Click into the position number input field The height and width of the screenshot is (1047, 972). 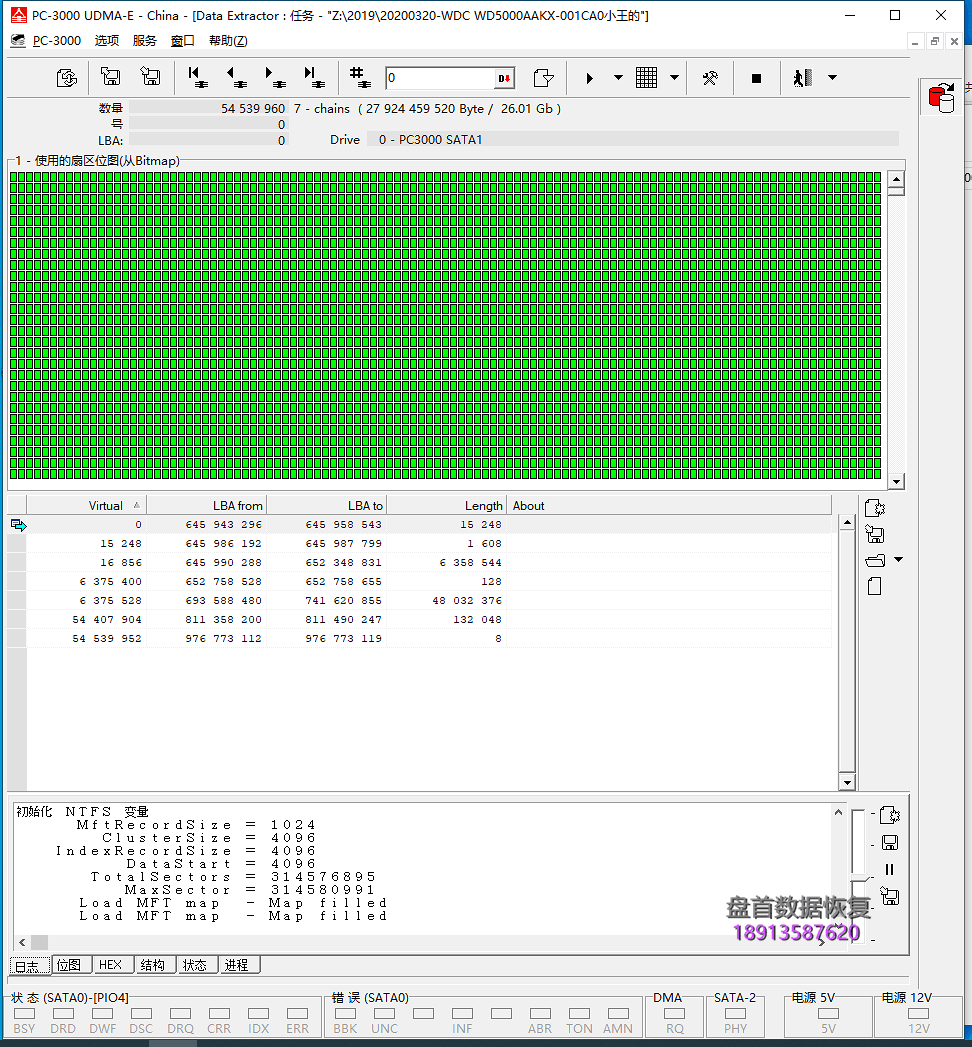click(x=440, y=78)
